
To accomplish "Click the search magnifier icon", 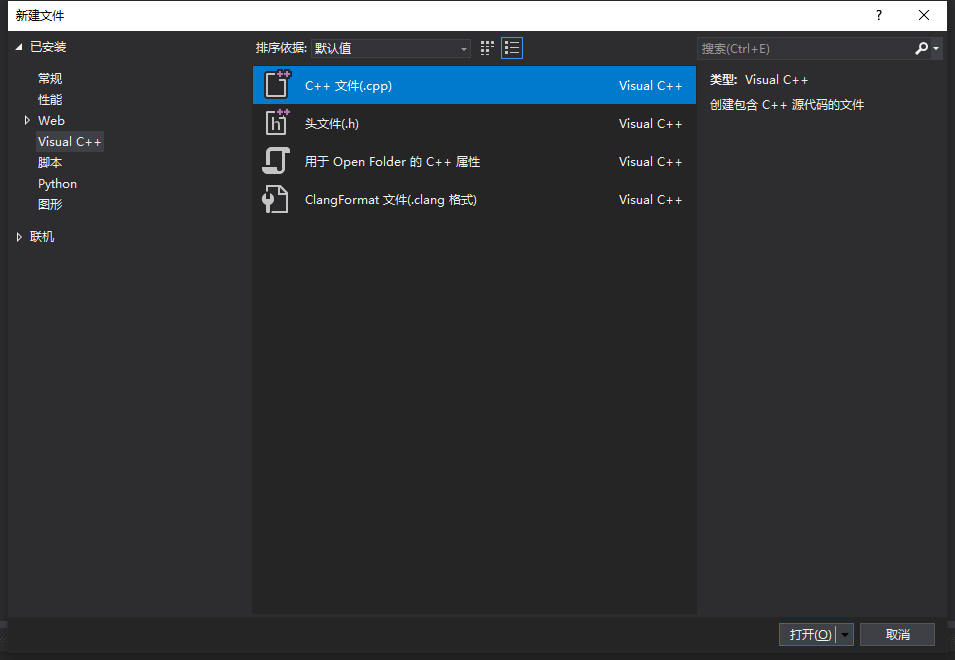I will click(922, 48).
